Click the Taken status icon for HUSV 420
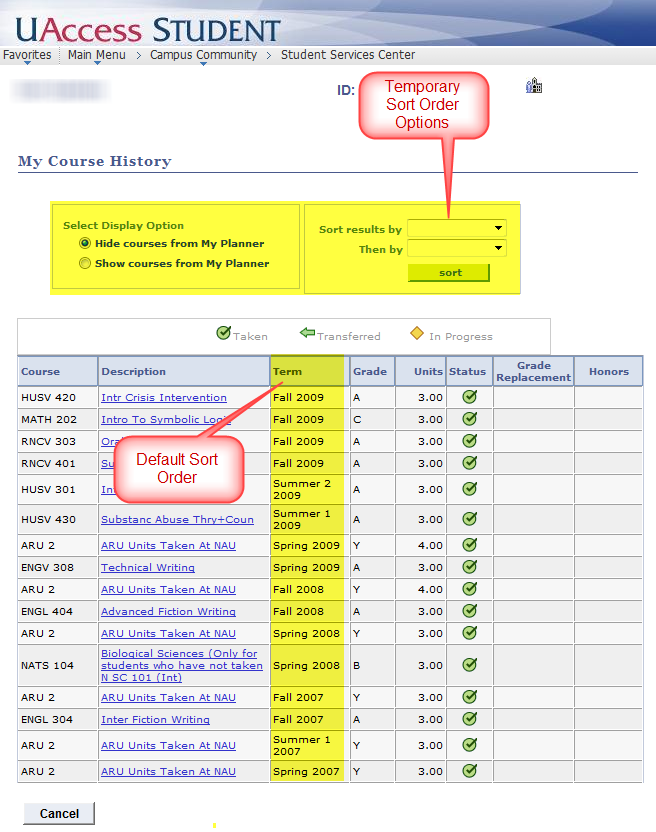Screen dimensions: 656x832 pos(469,397)
